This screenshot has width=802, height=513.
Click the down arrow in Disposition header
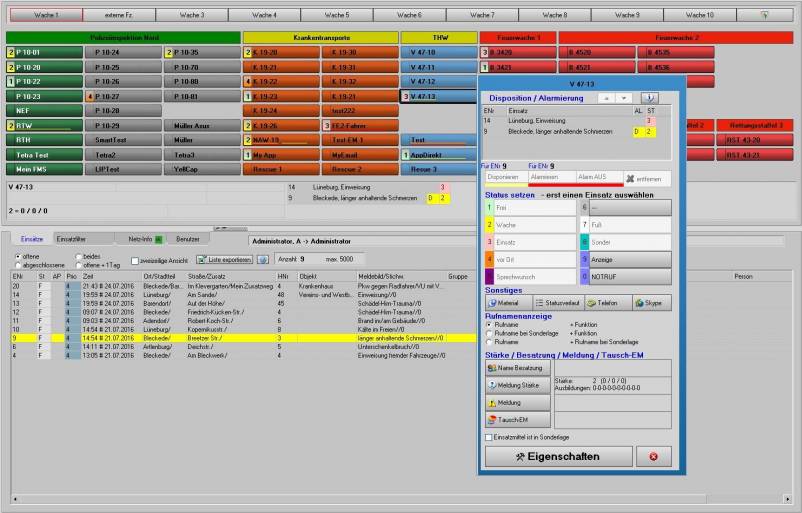click(x=624, y=98)
